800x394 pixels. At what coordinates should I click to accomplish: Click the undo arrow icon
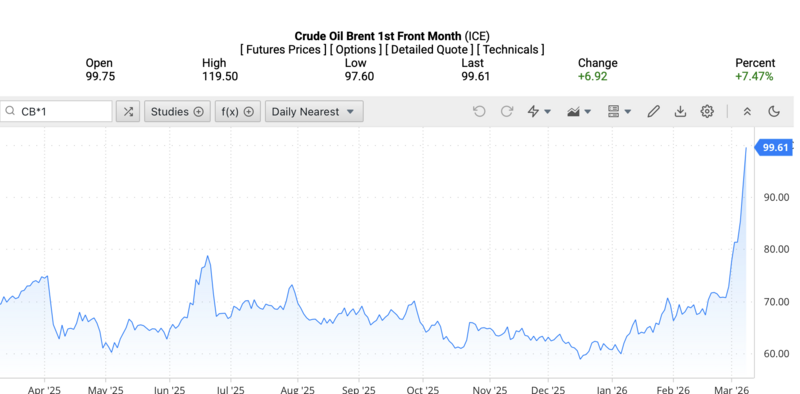[479, 111]
